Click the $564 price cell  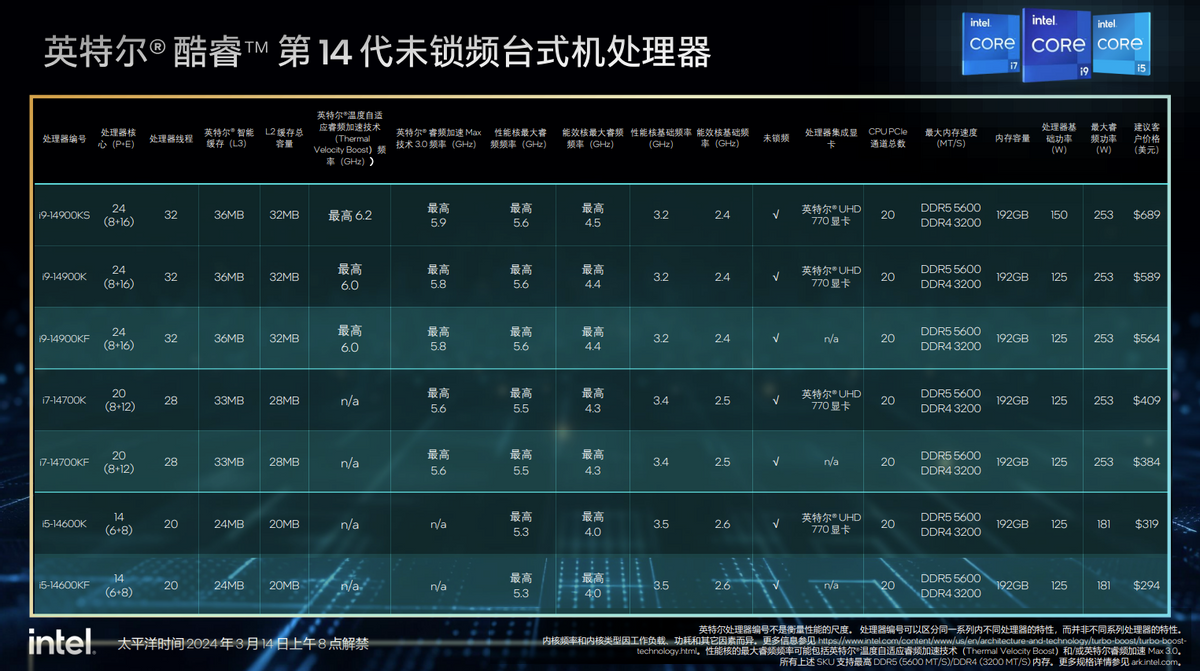[x=1146, y=339]
